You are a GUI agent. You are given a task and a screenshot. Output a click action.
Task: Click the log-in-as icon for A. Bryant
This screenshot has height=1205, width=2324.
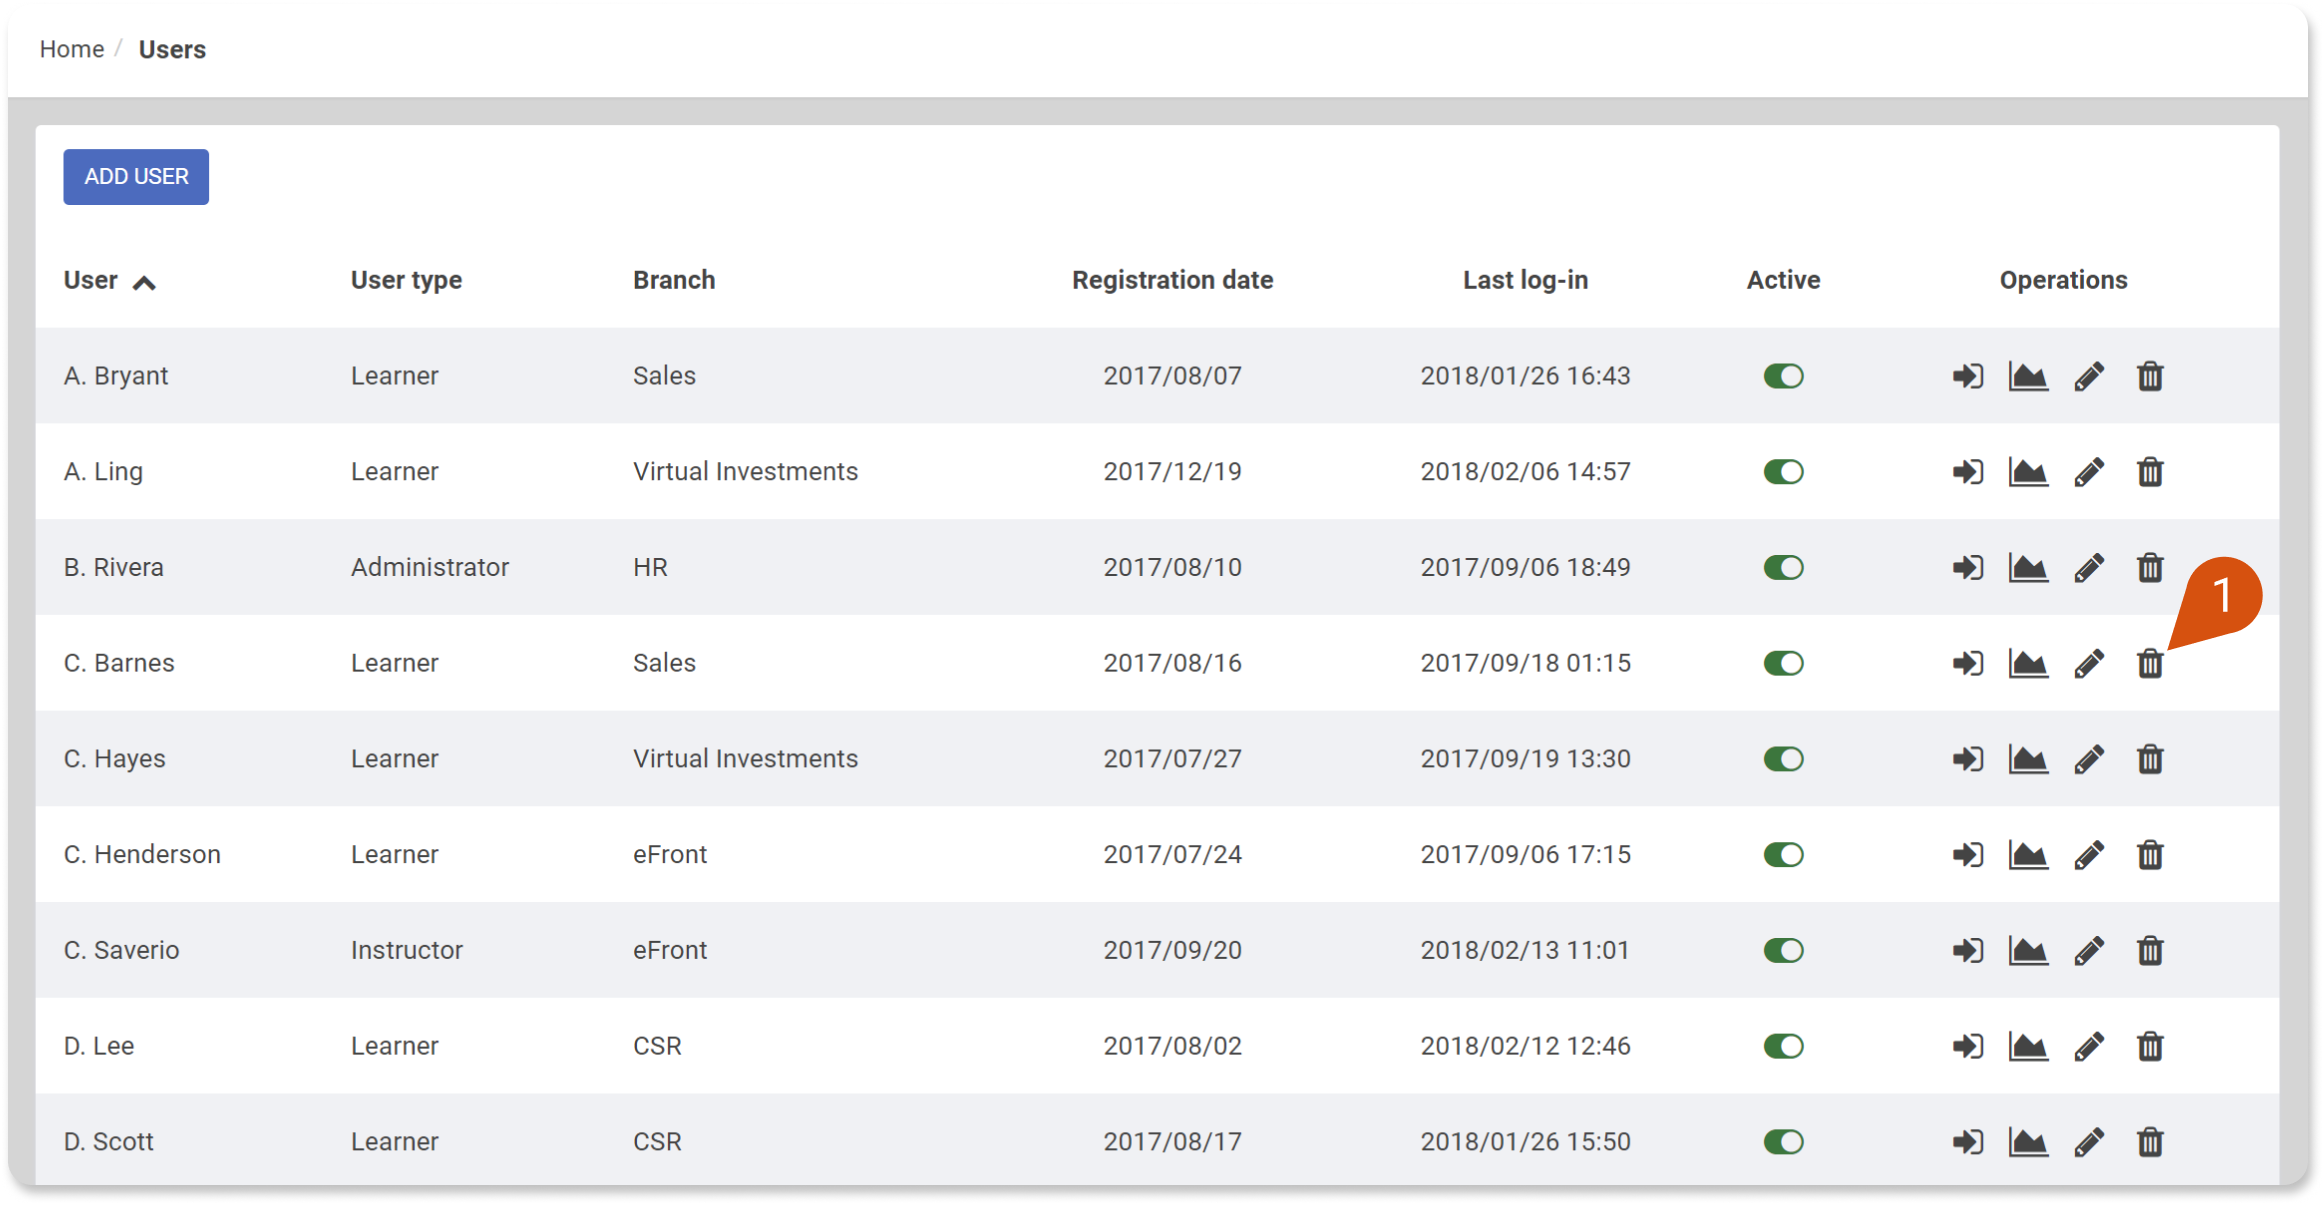click(x=1967, y=376)
